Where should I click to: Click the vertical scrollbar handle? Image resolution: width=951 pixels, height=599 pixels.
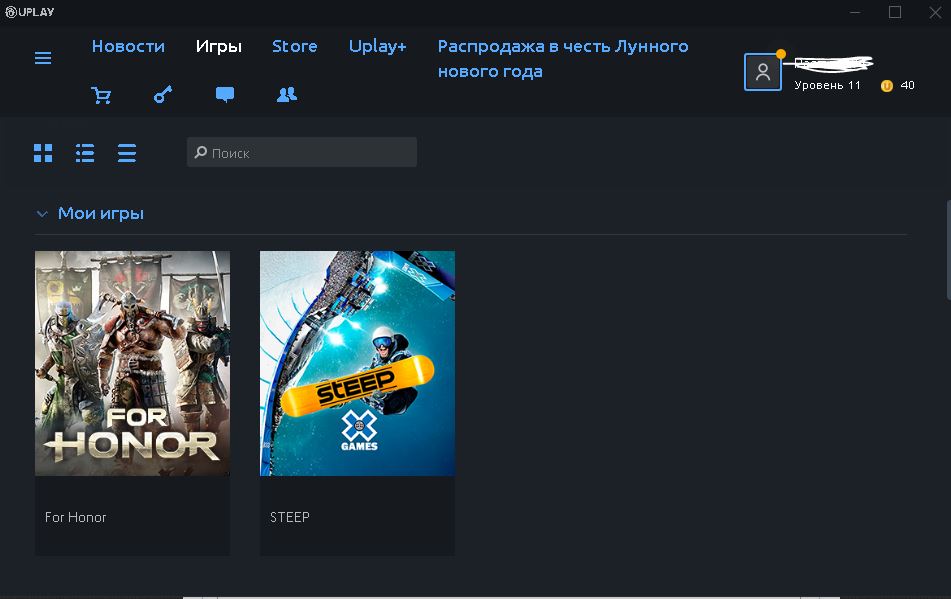click(x=948, y=250)
